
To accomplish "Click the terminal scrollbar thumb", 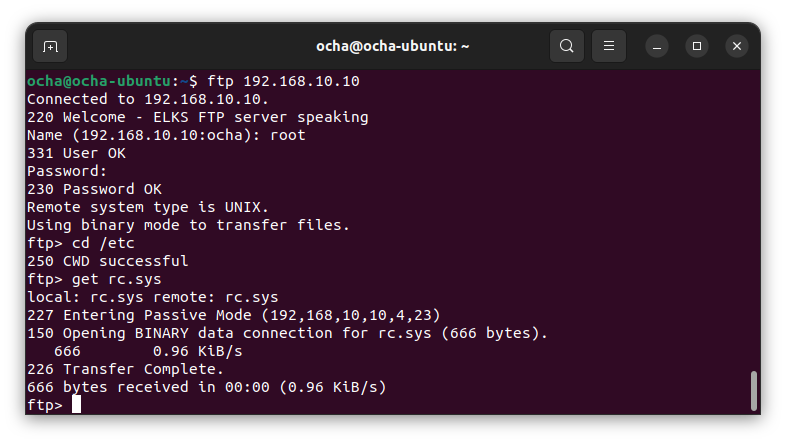I will [x=753, y=390].
